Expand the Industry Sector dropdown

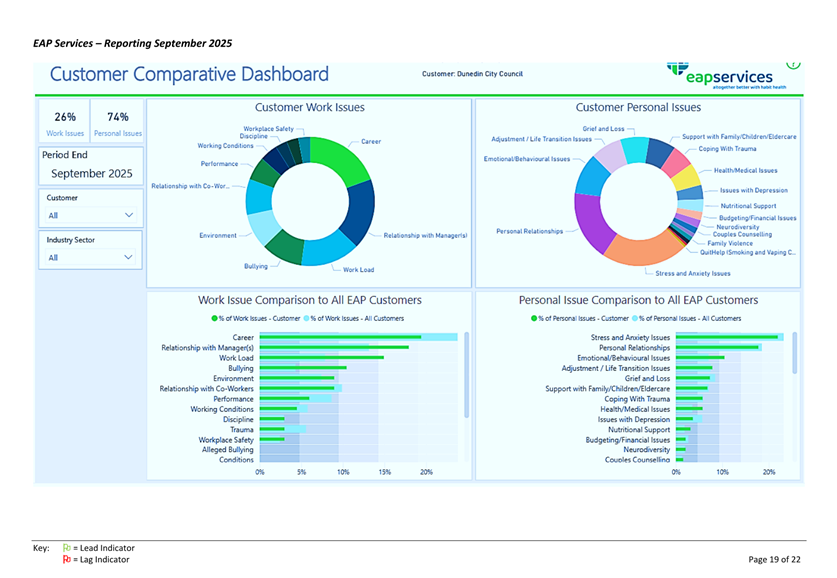pyautogui.click(x=90, y=257)
